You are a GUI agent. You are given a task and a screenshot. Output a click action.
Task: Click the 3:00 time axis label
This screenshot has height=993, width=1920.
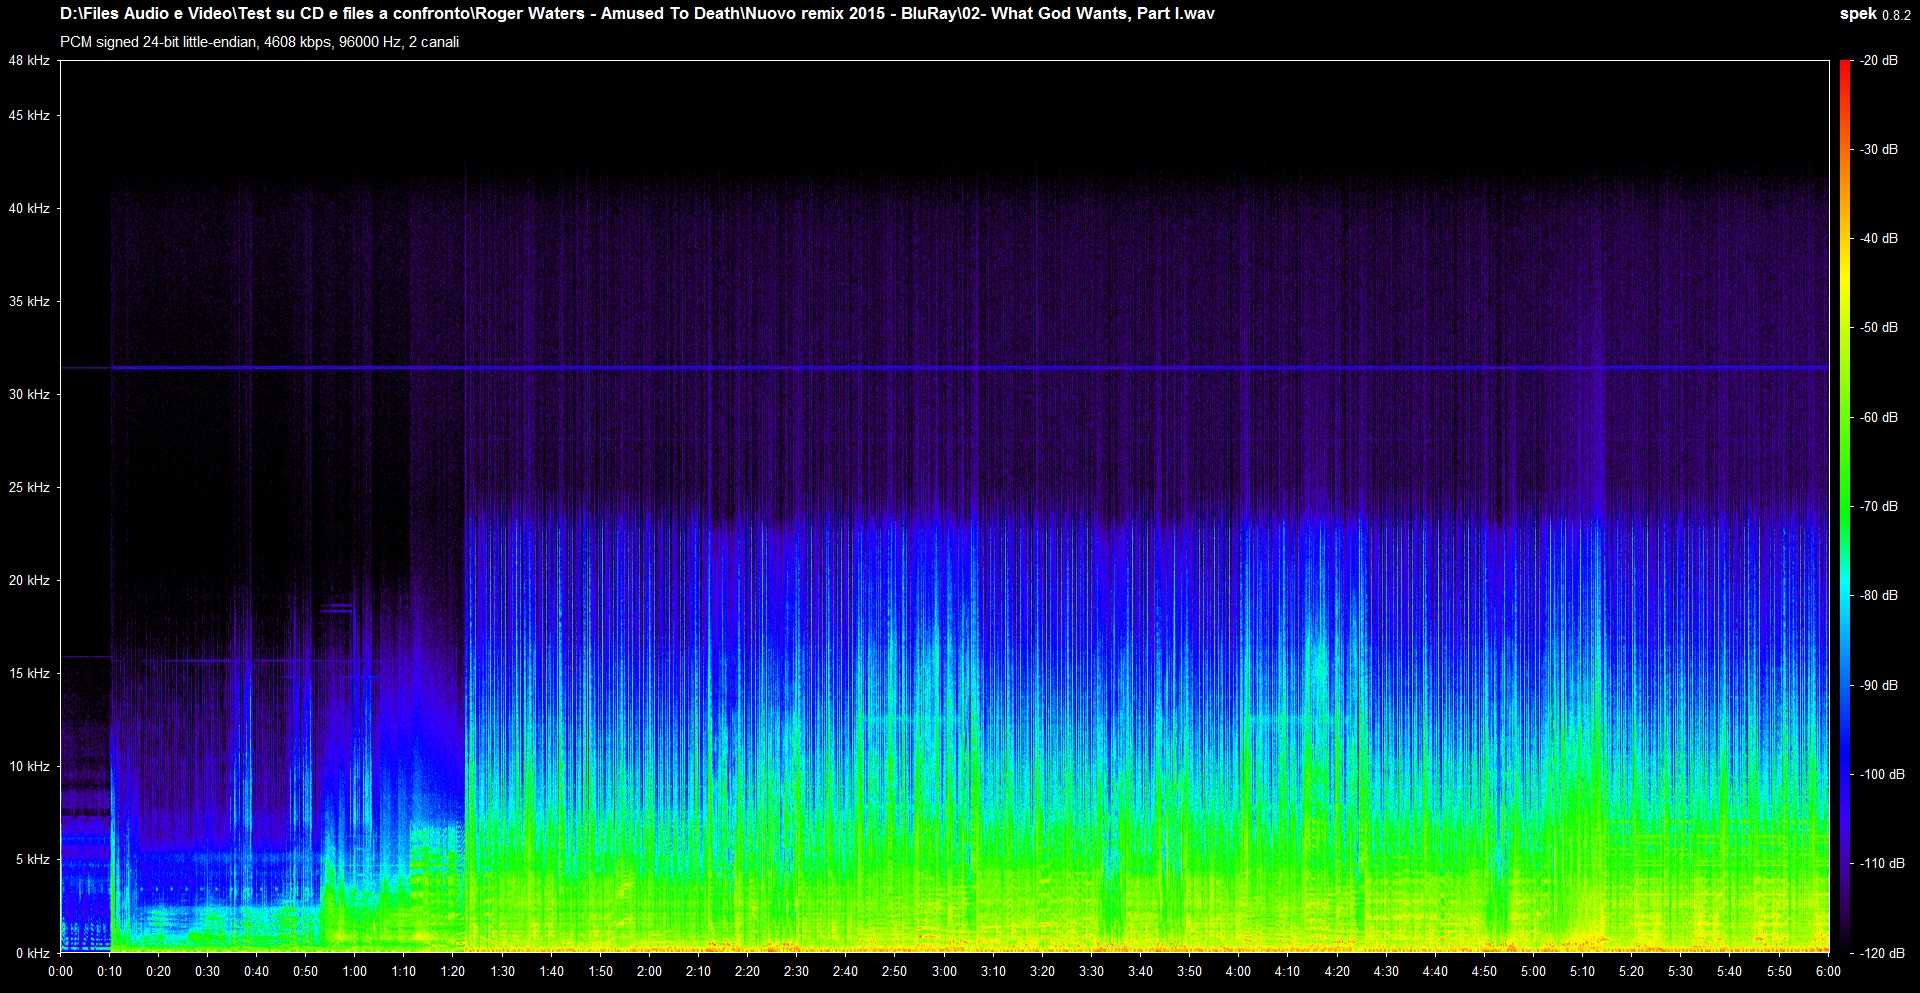[944, 972]
